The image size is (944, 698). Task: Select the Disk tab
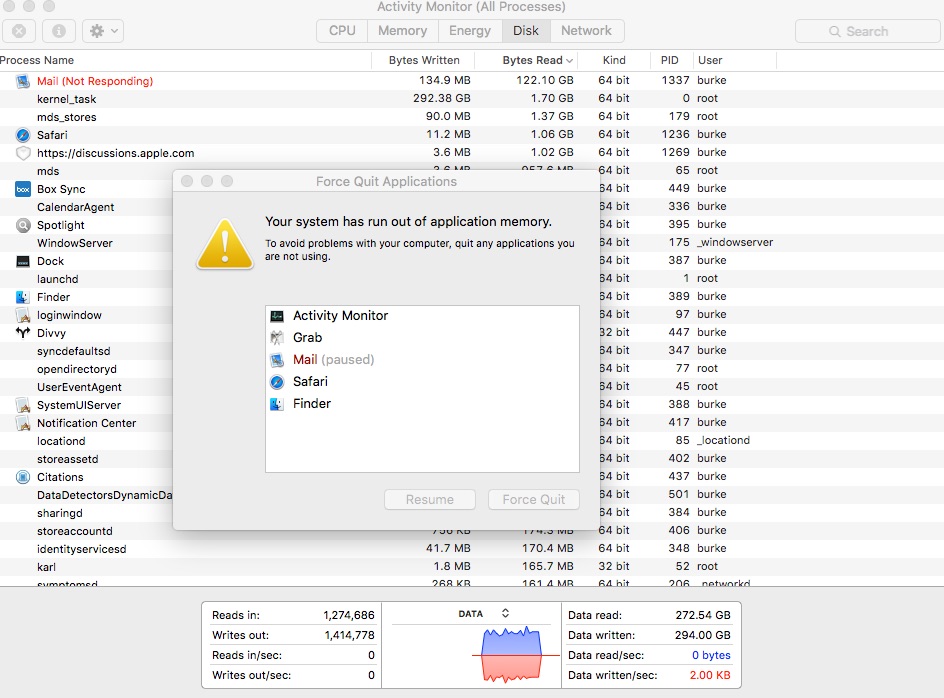click(x=526, y=31)
